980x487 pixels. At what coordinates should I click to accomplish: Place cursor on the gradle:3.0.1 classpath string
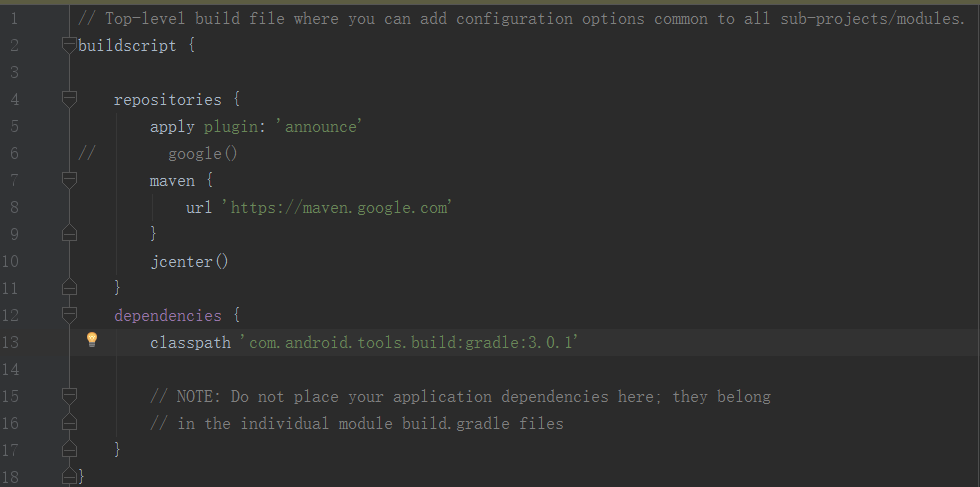409,342
